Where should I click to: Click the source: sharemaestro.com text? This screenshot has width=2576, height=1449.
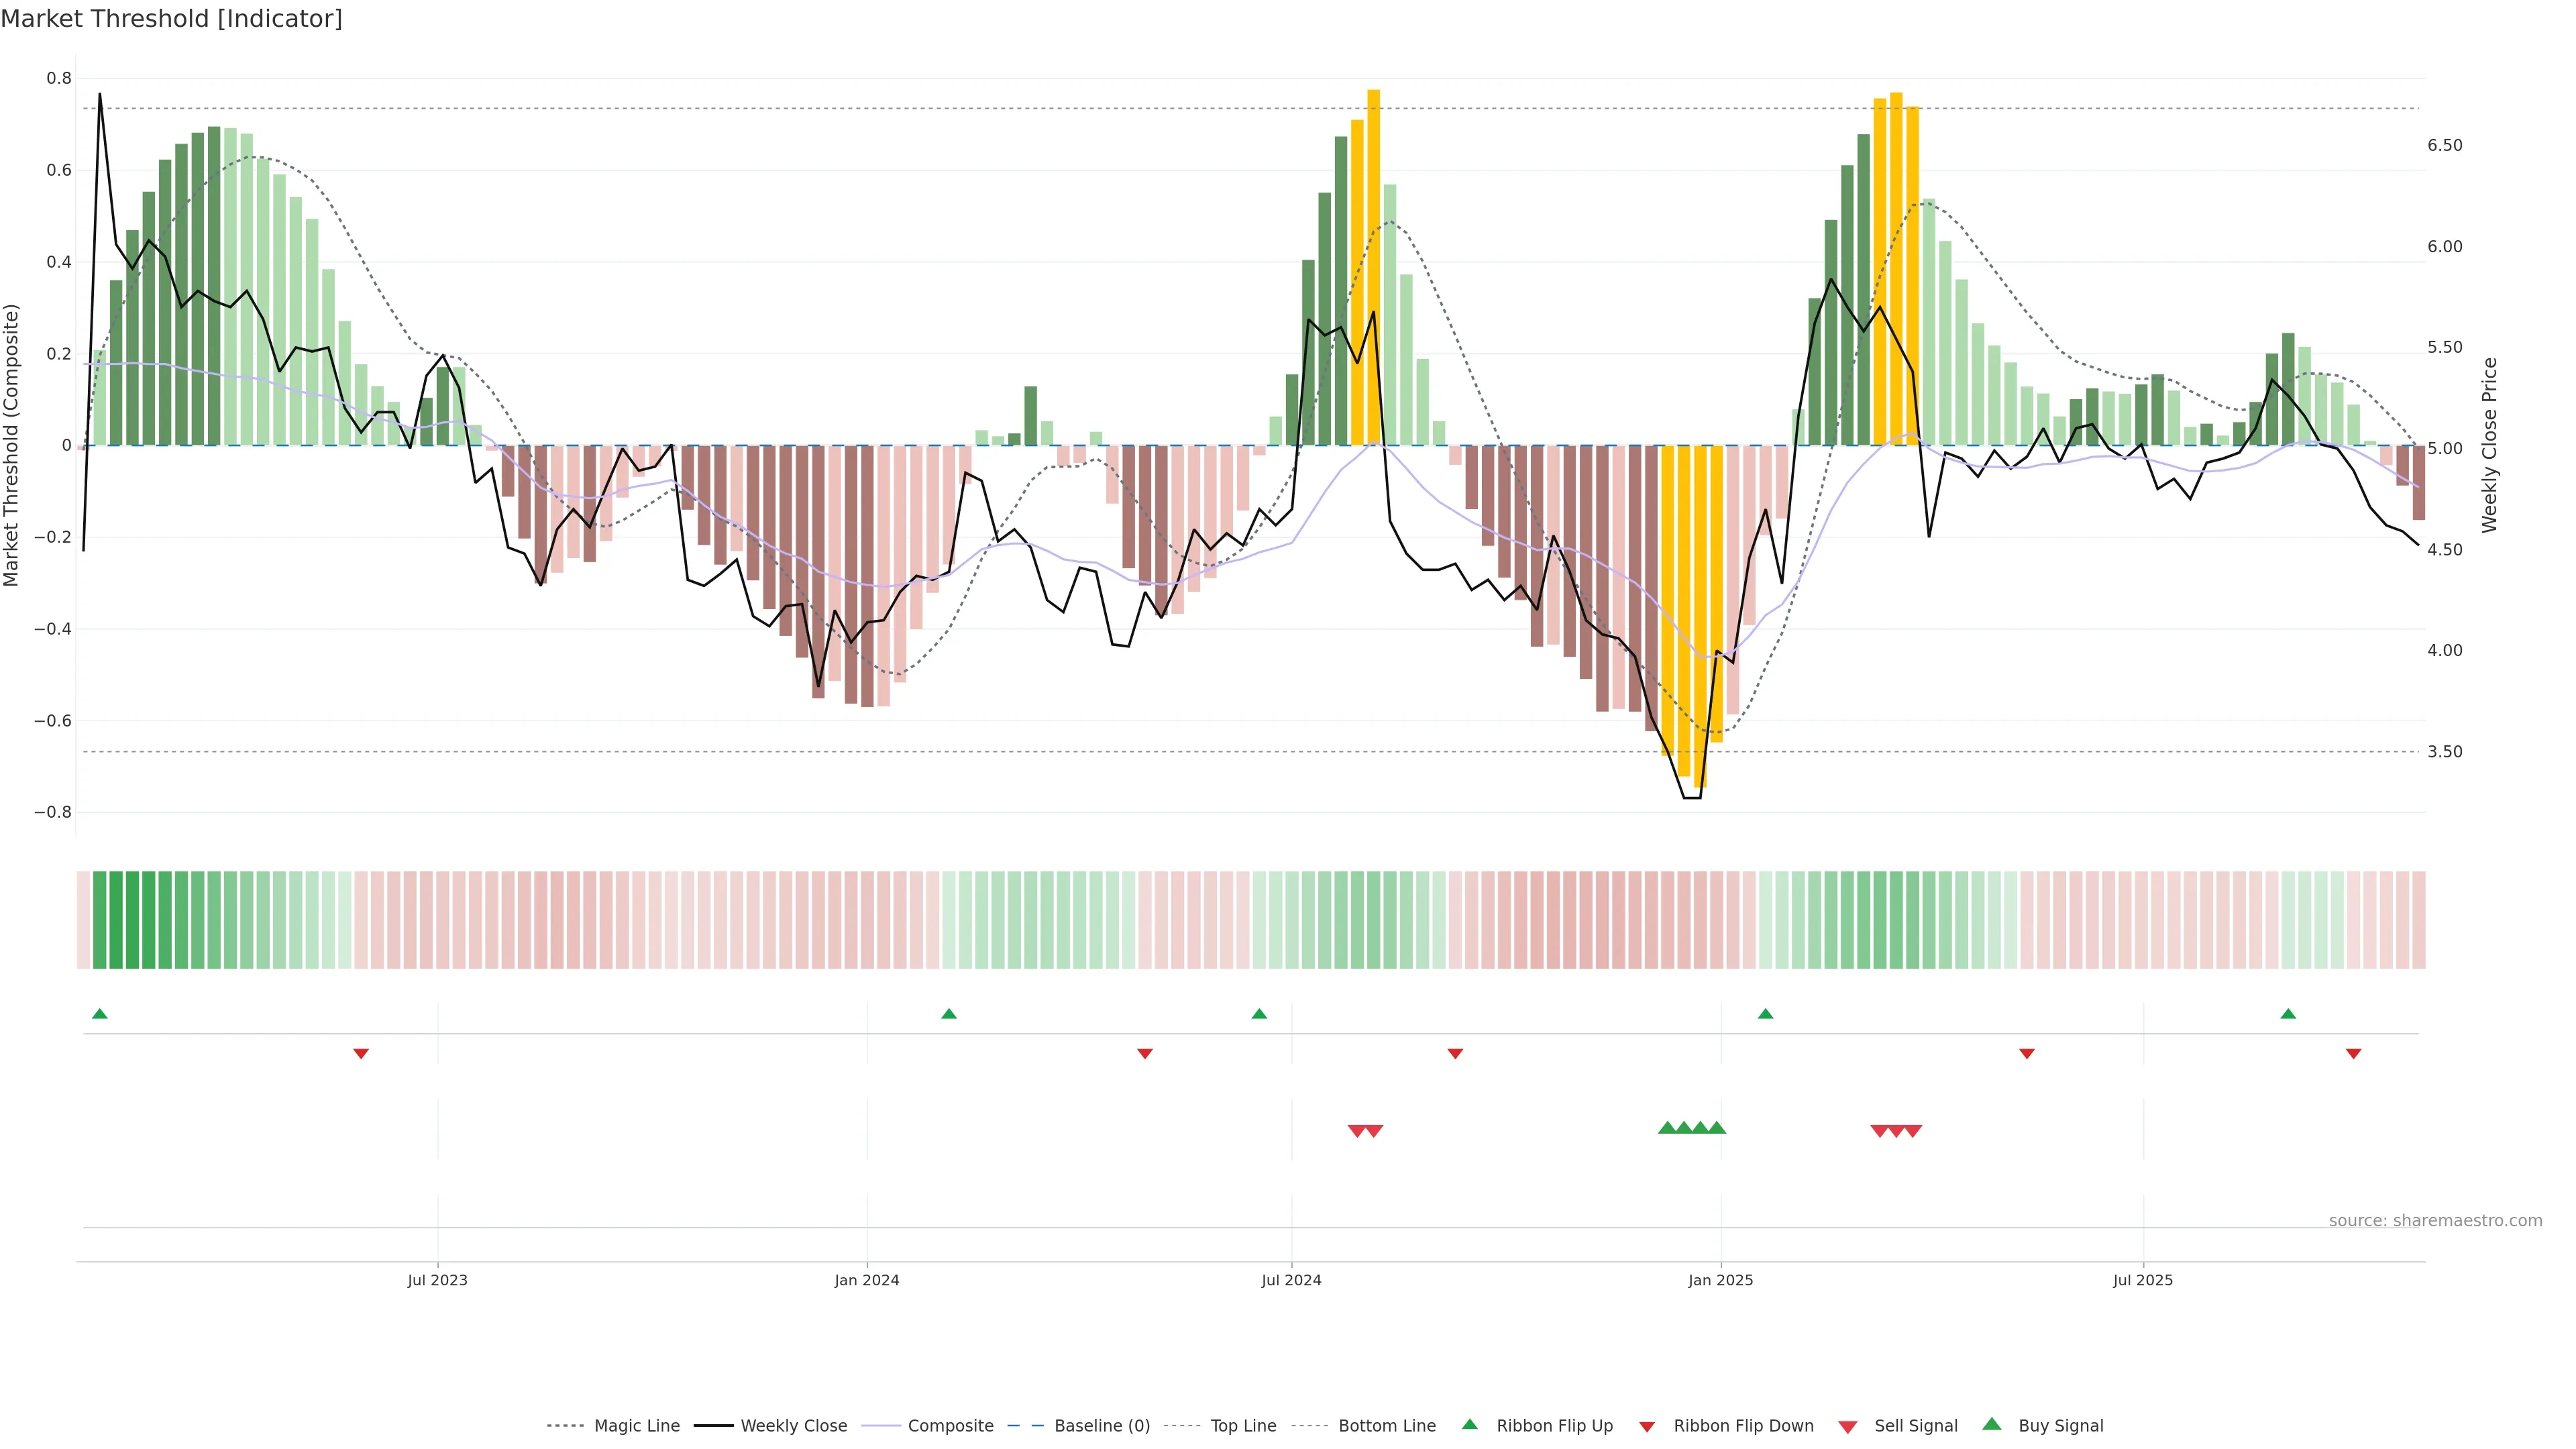click(x=2435, y=1221)
